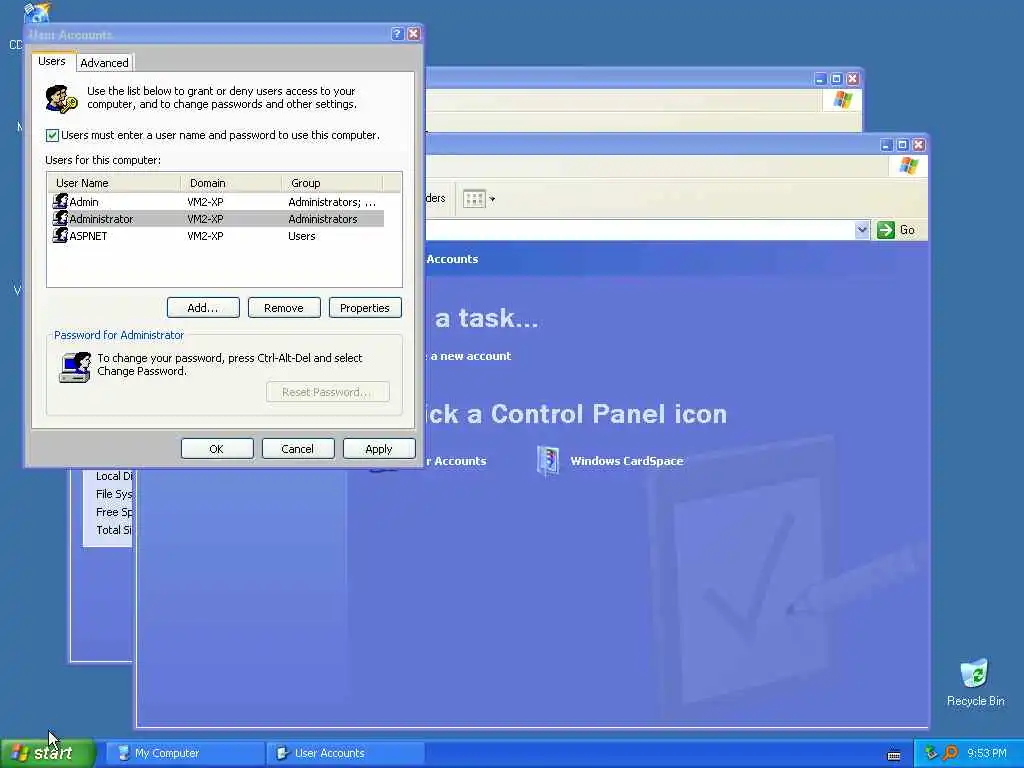Screen dimensions: 1024x768
Task: Click the magnifier tray icon
Action: (951, 753)
